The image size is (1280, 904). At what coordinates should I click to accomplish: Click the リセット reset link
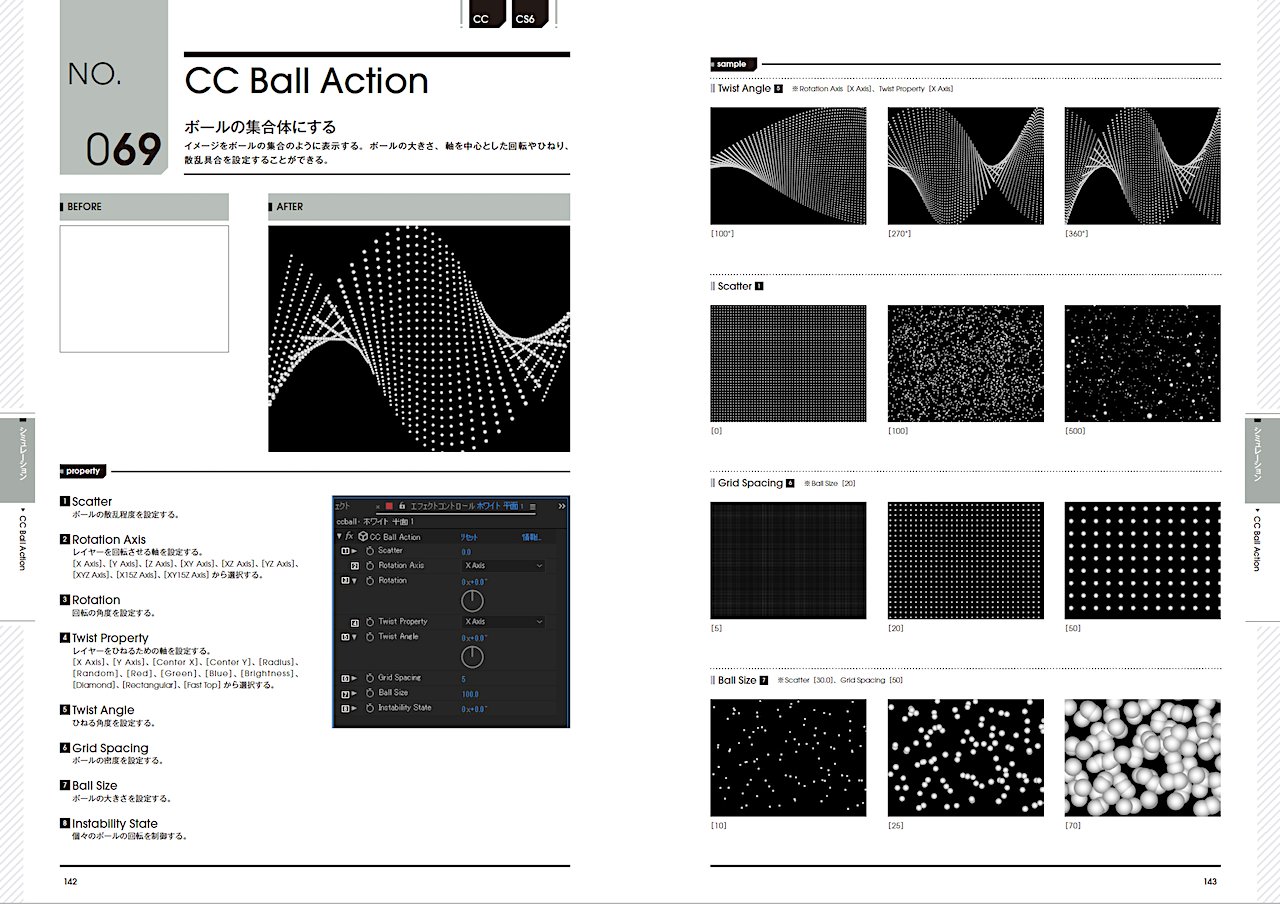[468, 537]
